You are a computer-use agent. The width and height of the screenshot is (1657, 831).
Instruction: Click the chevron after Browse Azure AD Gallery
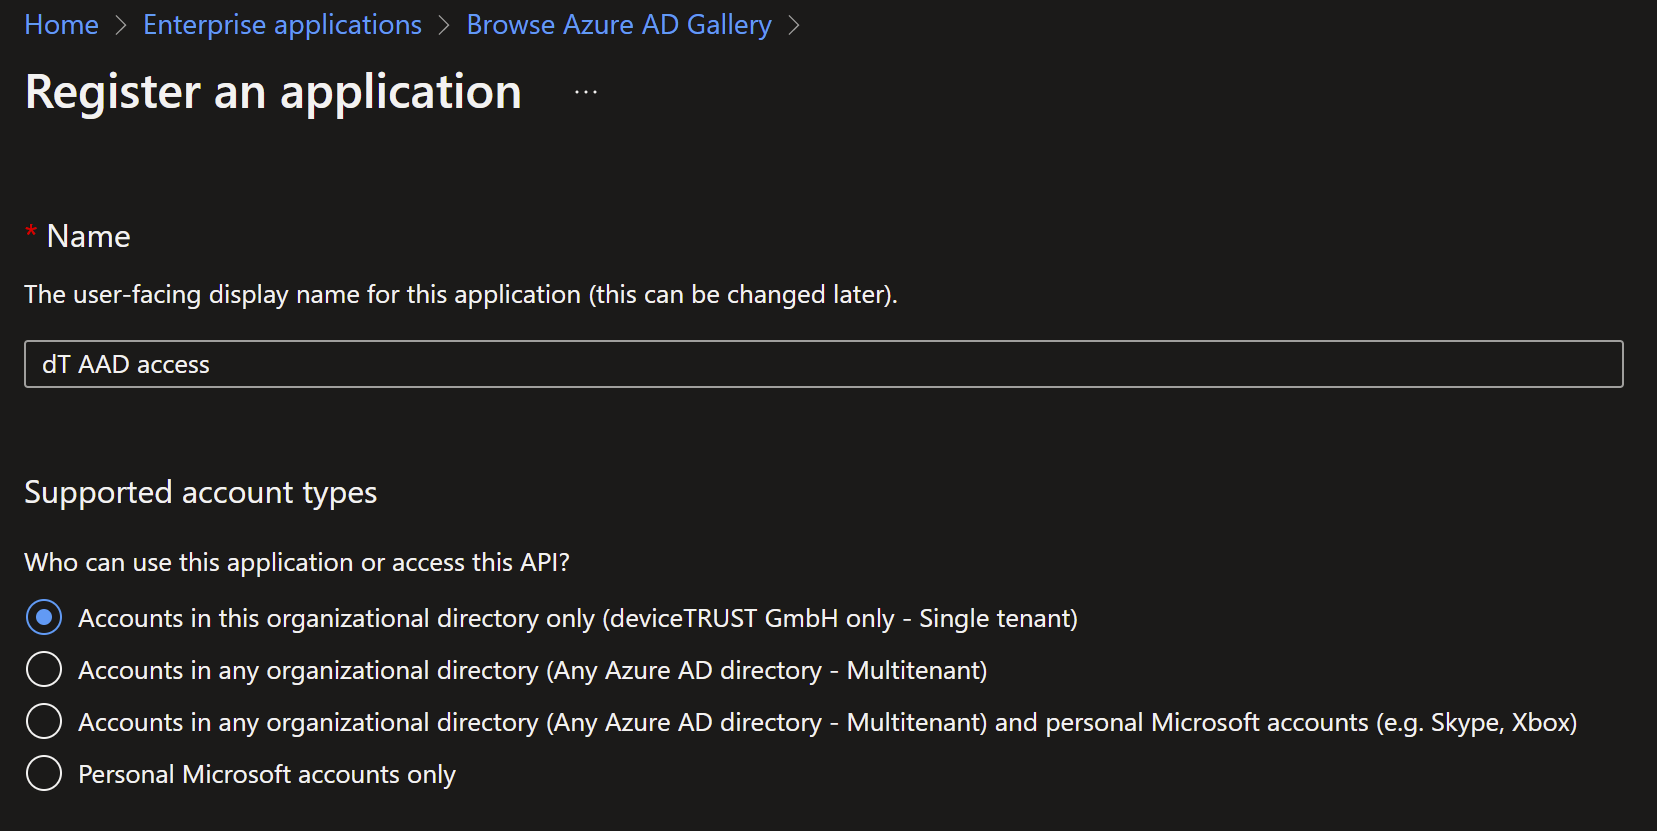pos(794,26)
